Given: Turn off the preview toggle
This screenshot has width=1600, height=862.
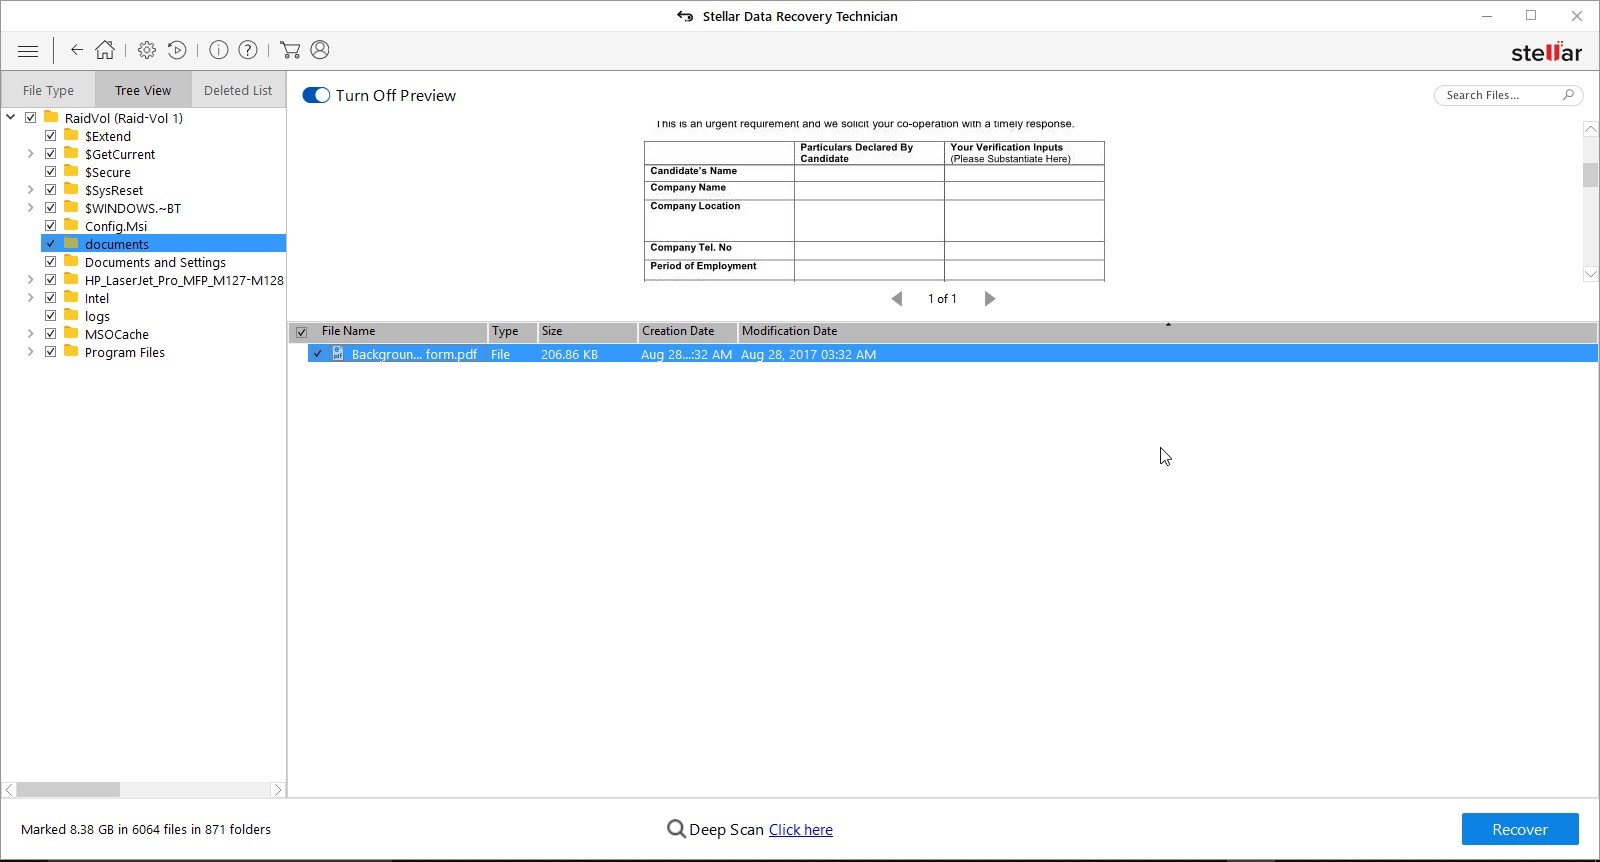Looking at the screenshot, I should pos(316,95).
